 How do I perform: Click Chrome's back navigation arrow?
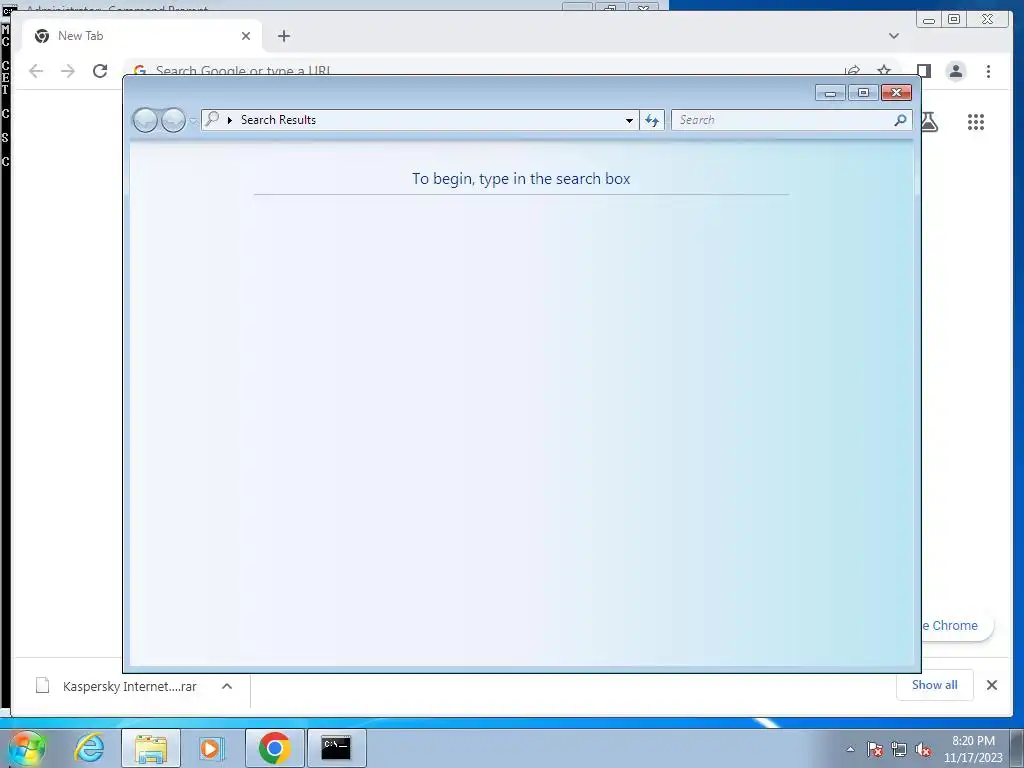point(36,71)
